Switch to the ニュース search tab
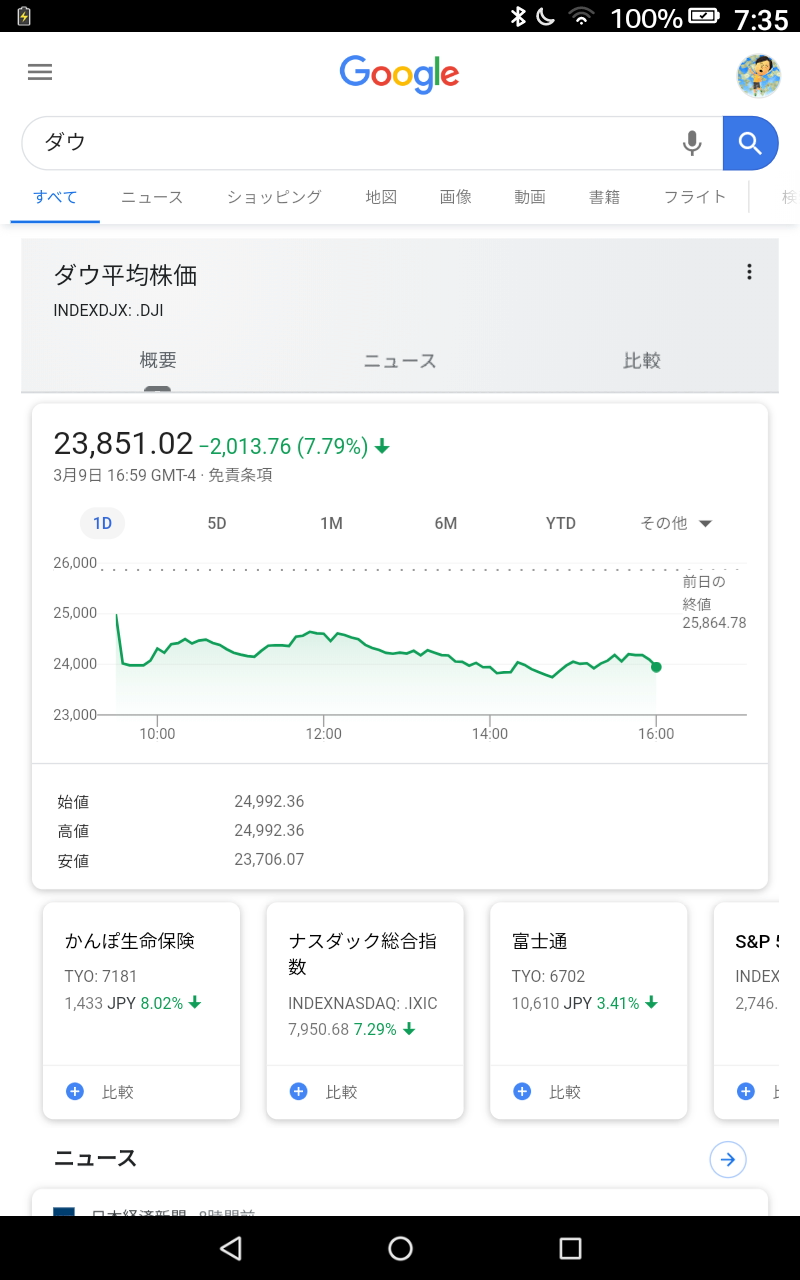 point(152,197)
